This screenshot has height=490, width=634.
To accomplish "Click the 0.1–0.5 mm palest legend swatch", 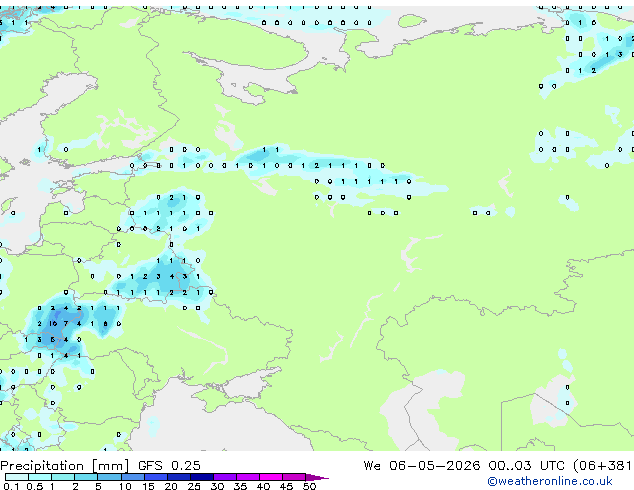I will [x=17, y=477].
